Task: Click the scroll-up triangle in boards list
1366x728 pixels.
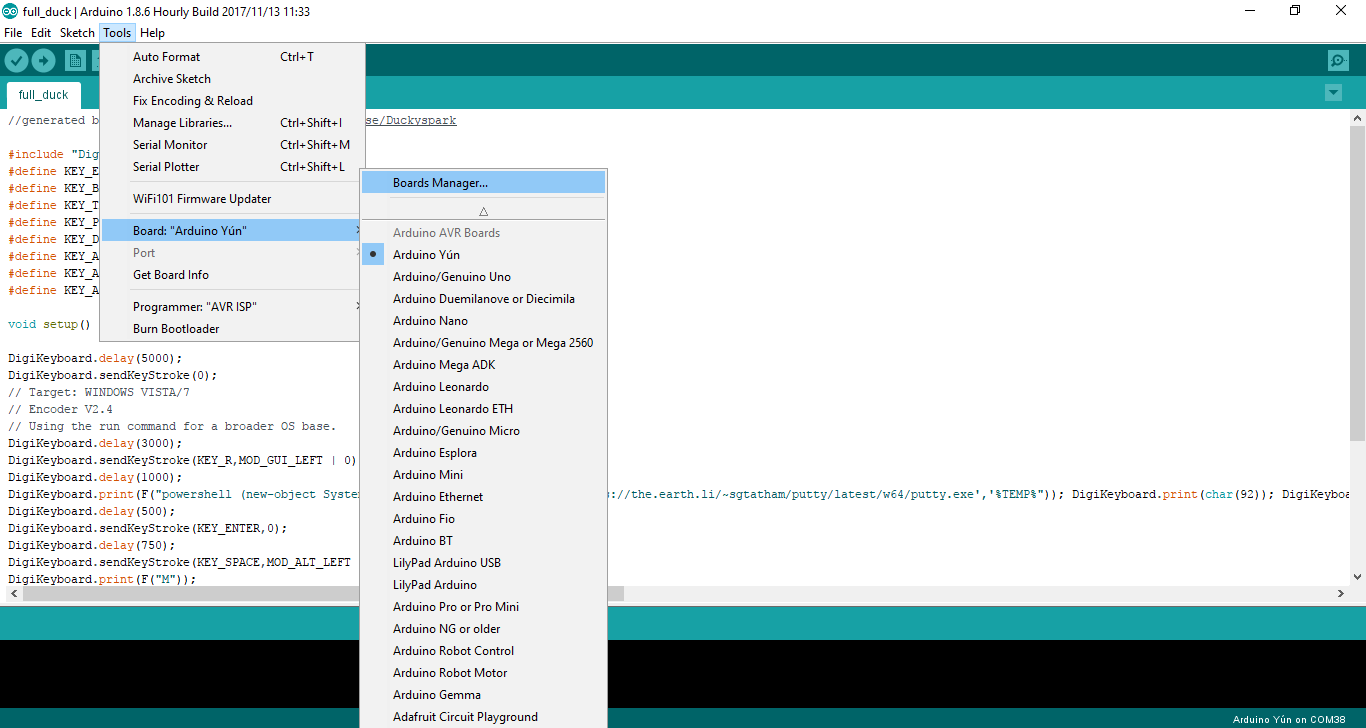Action: pos(483,212)
